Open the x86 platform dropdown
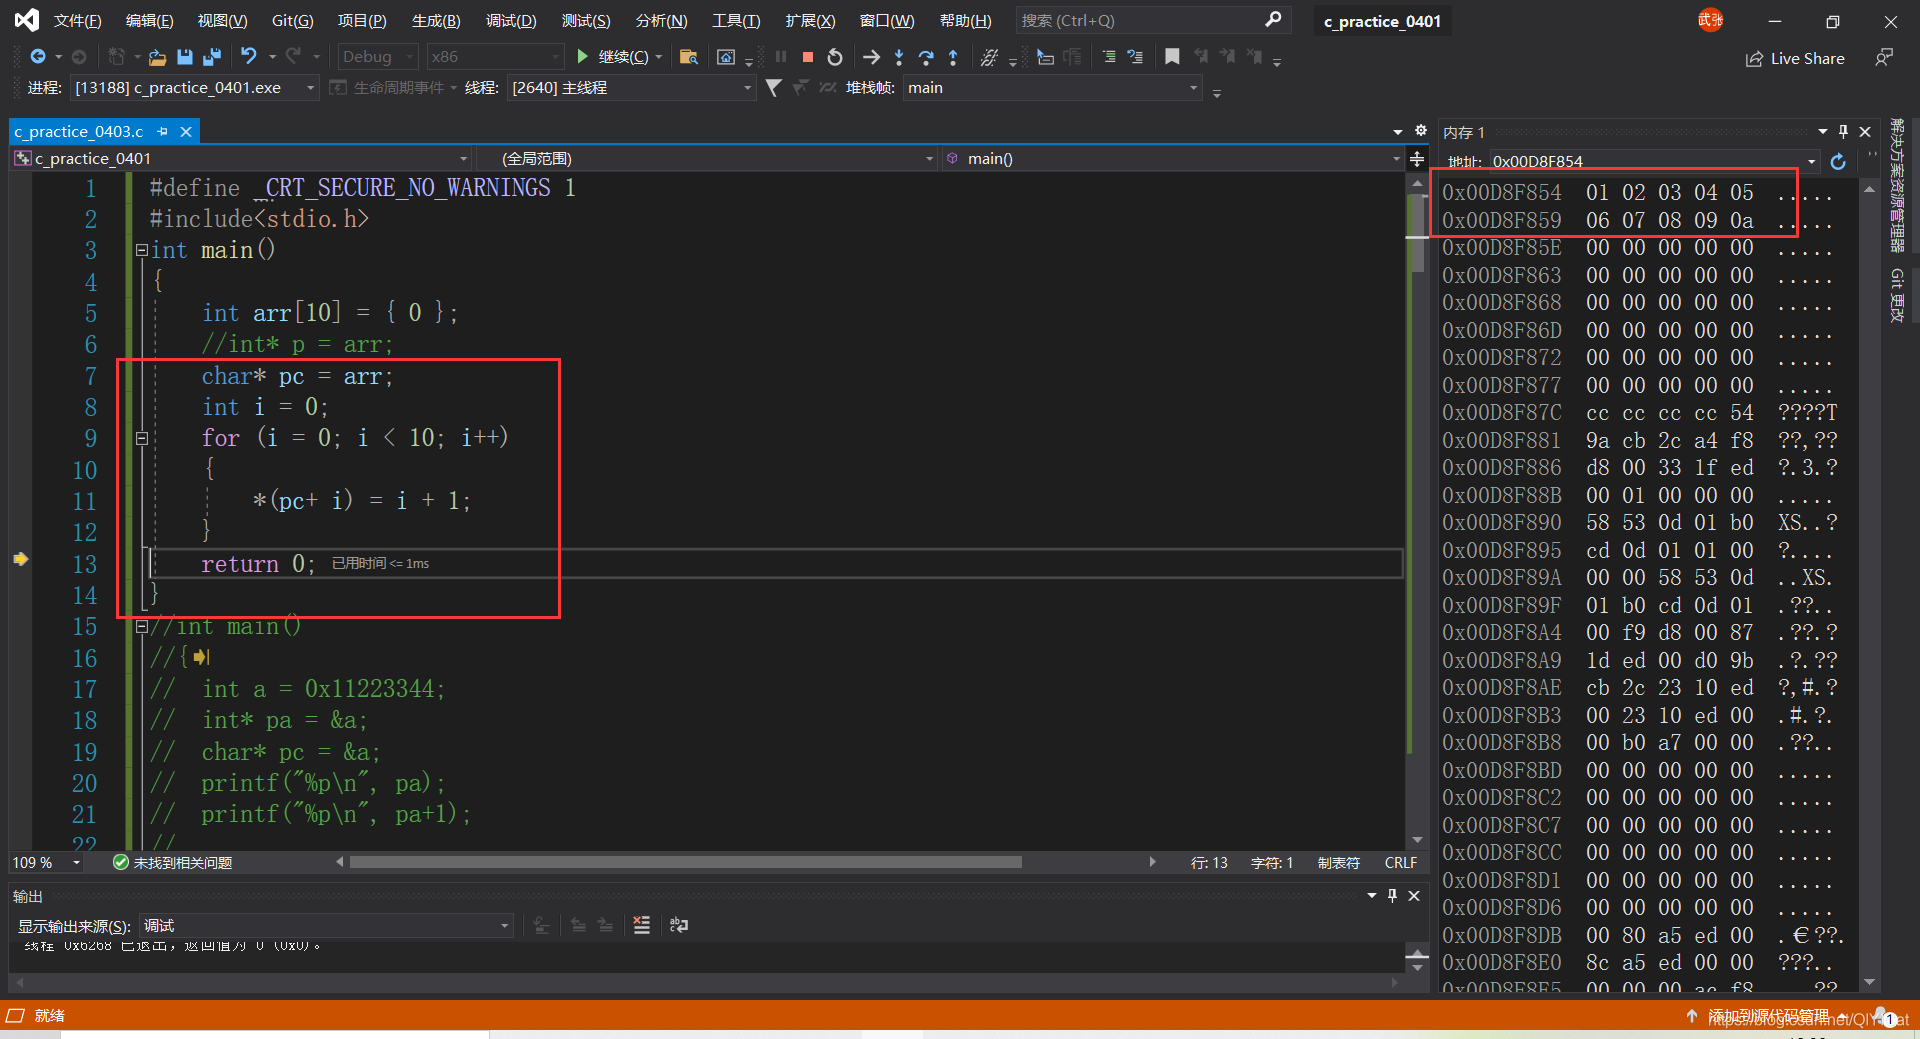This screenshot has width=1920, height=1039. pos(495,57)
